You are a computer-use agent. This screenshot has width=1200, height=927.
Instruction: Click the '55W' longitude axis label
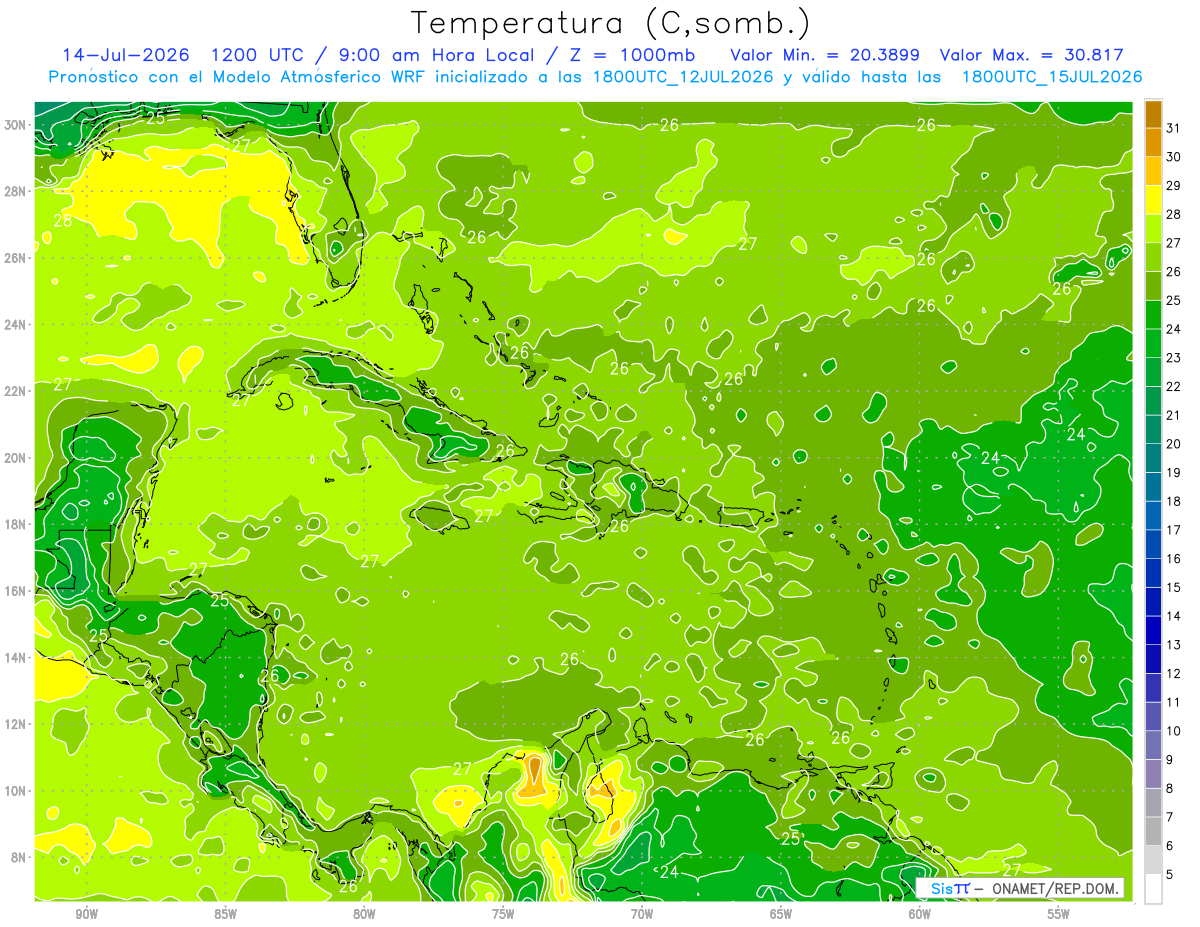[1059, 914]
